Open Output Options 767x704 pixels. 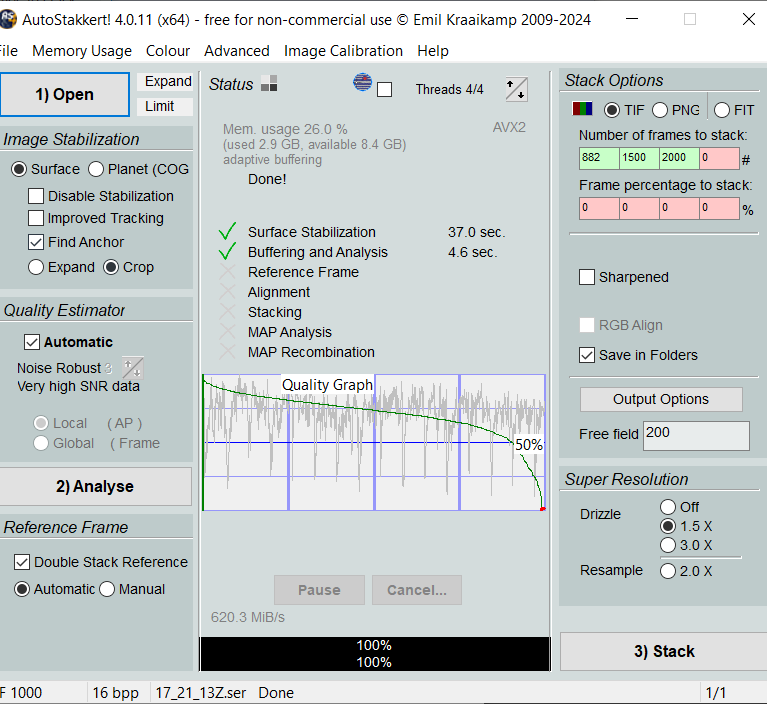tap(661, 399)
